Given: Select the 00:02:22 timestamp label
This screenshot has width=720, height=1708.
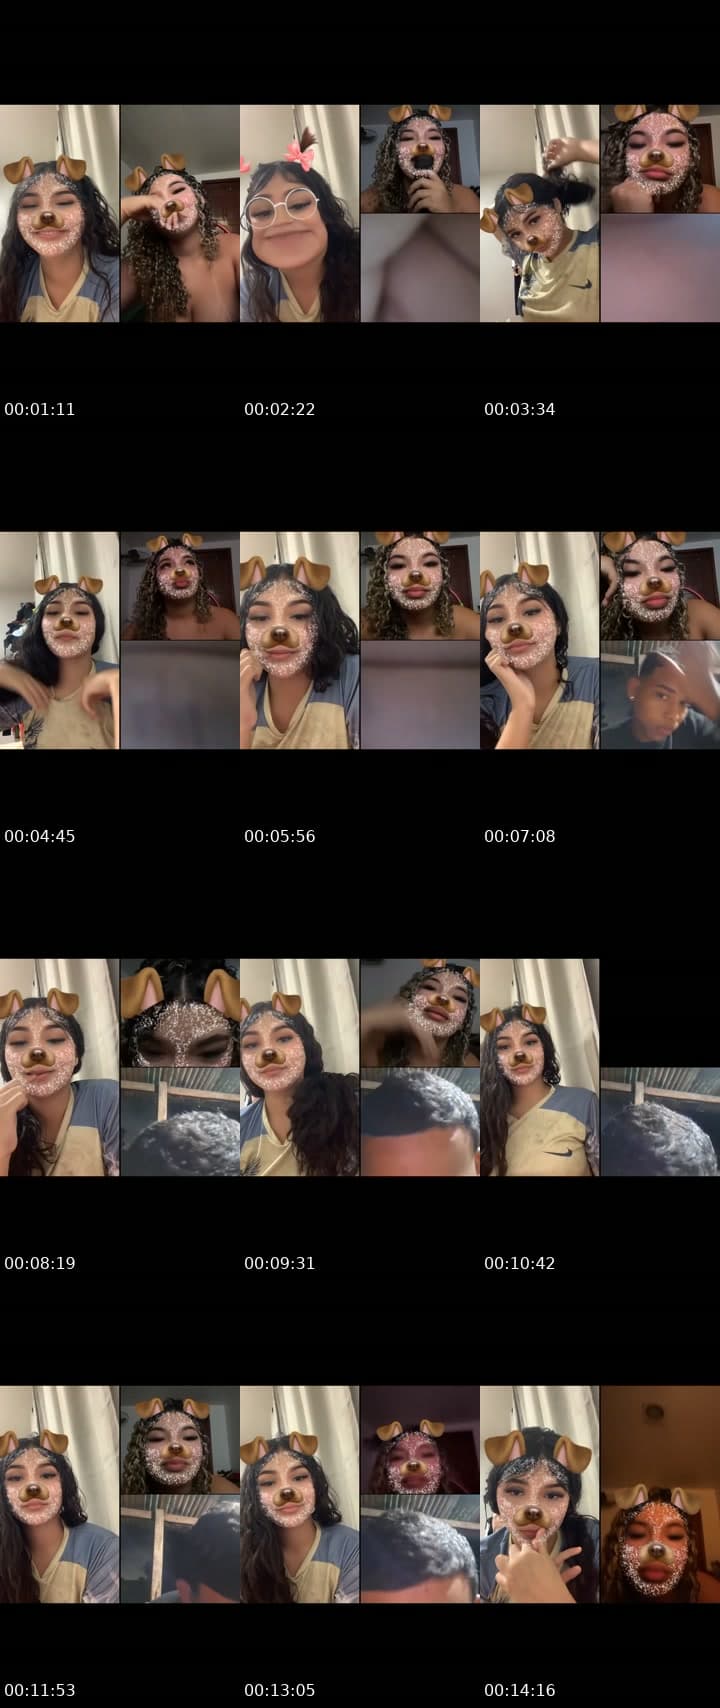Looking at the screenshot, I should [280, 409].
